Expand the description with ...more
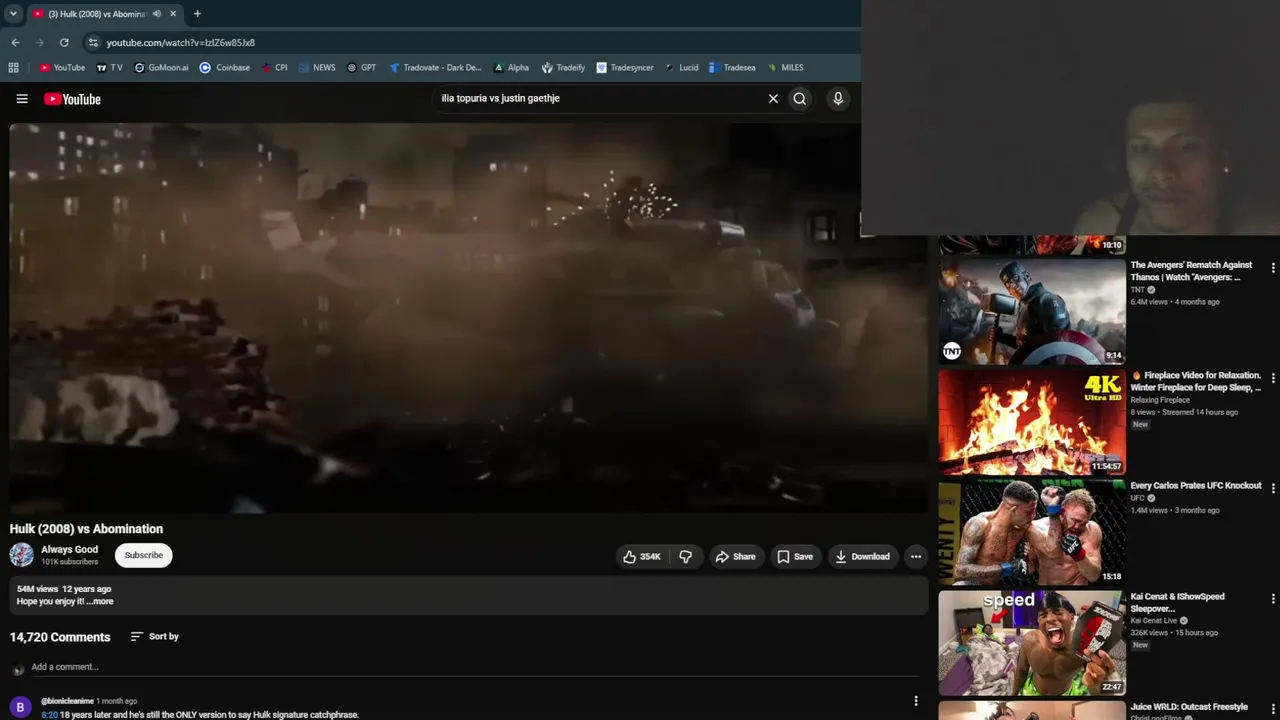Screen dimensions: 1280x720 (x=100, y=602)
